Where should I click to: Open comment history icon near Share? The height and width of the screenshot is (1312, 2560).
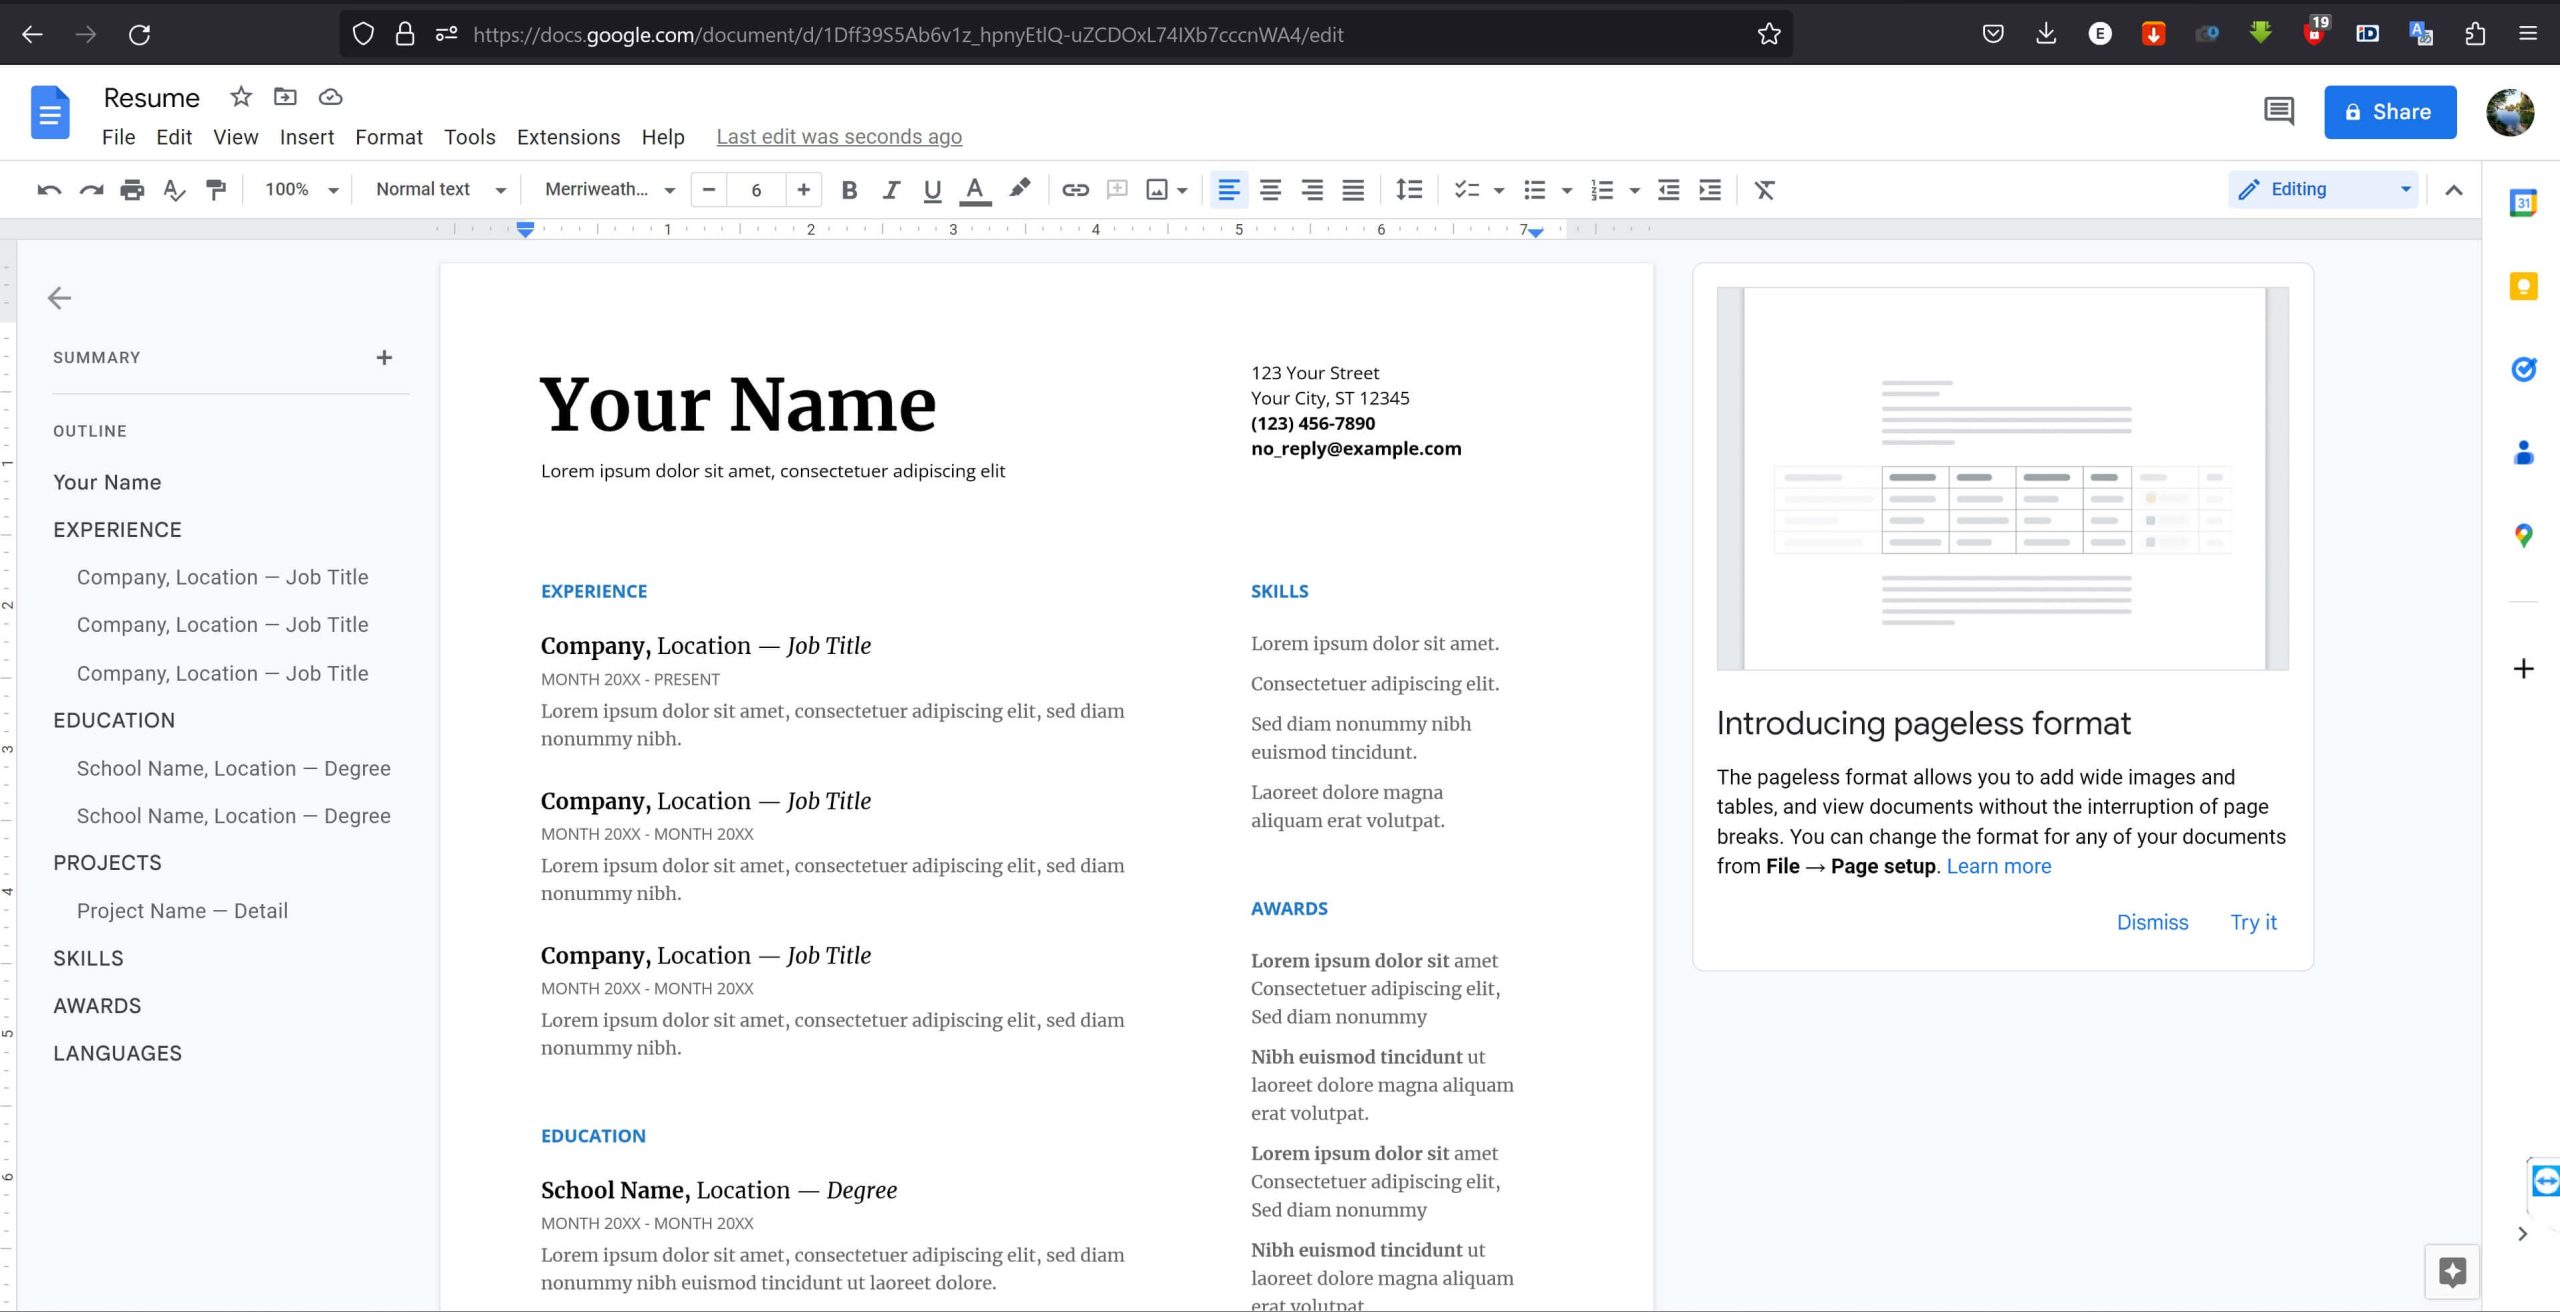pos(2278,111)
